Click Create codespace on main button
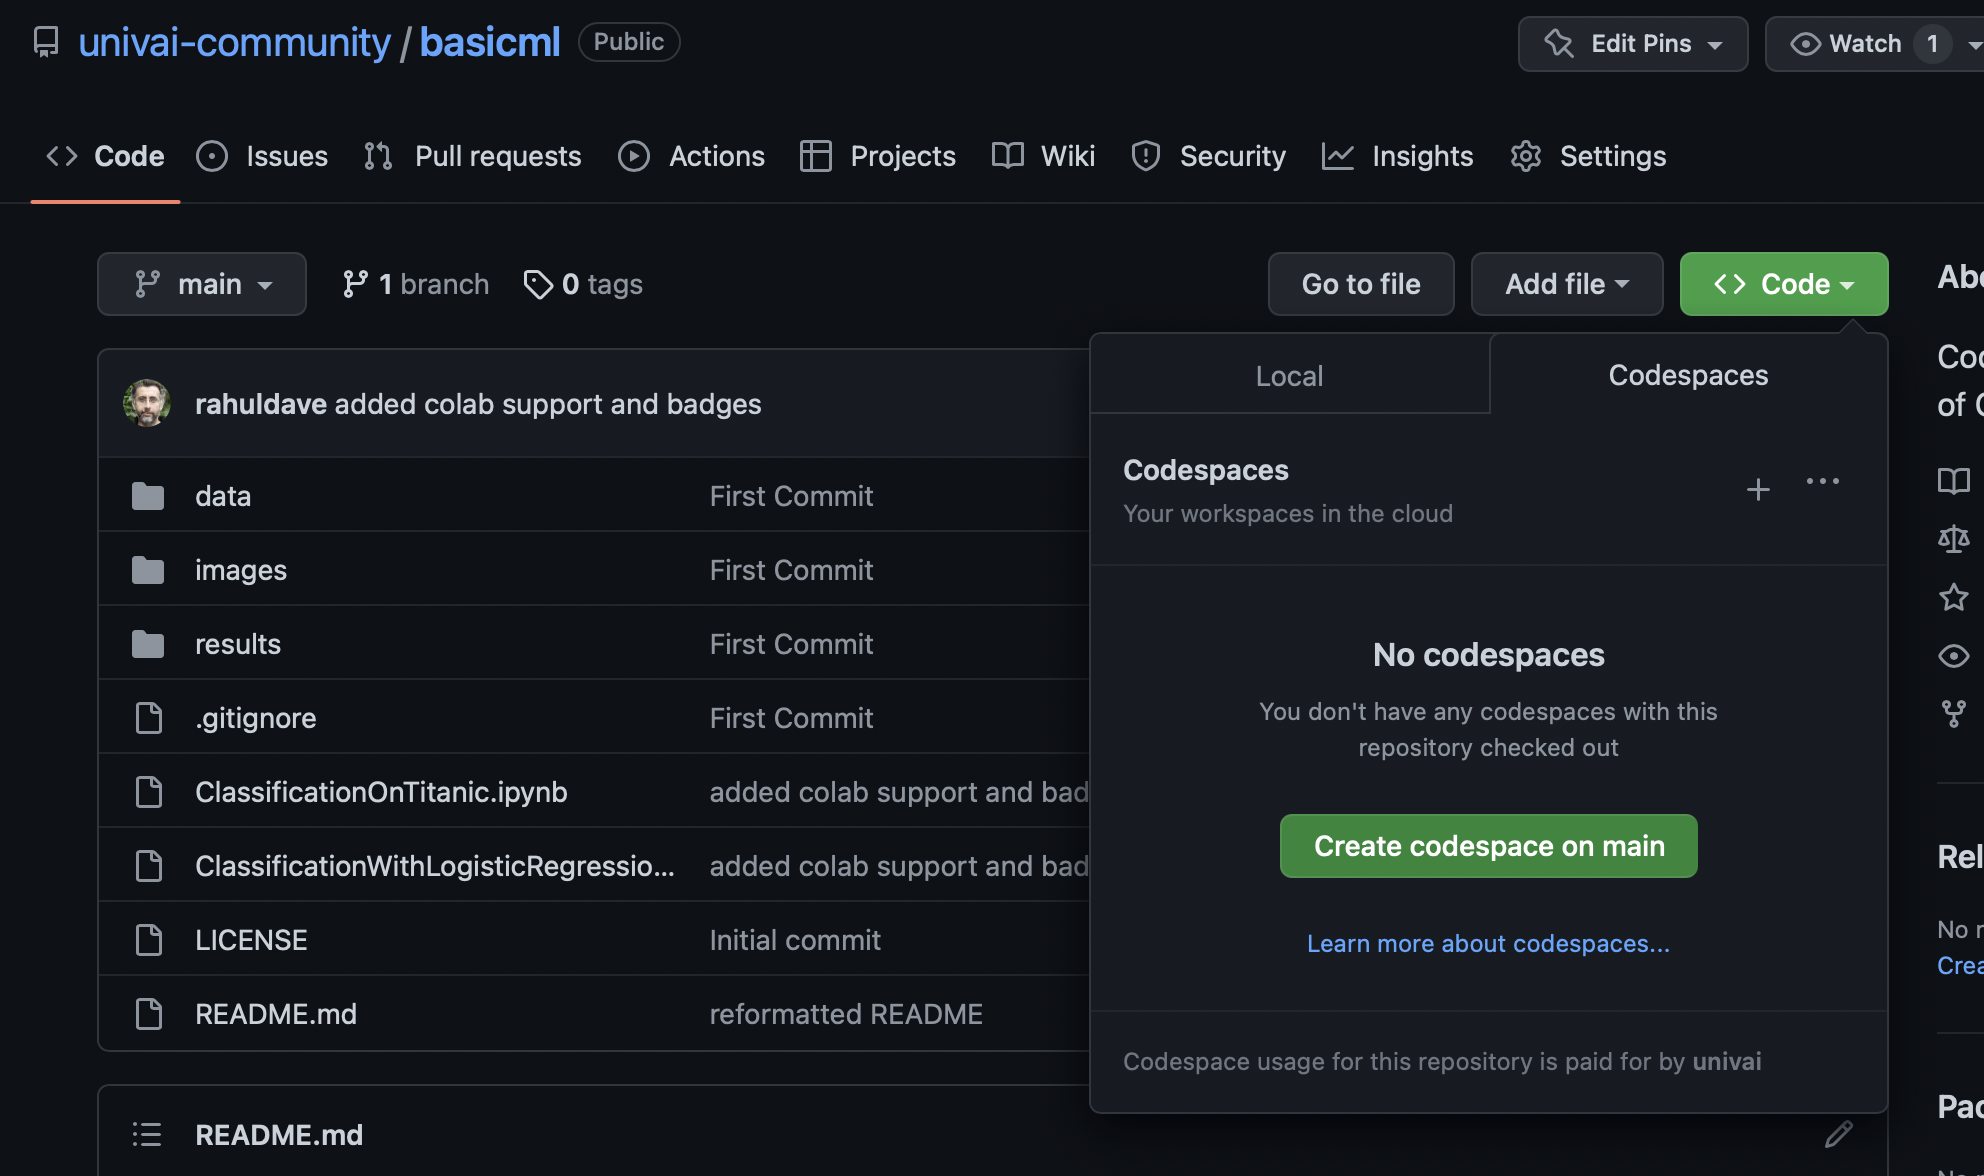This screenshot has width=1984, height=1176. tap(1488, 846)
